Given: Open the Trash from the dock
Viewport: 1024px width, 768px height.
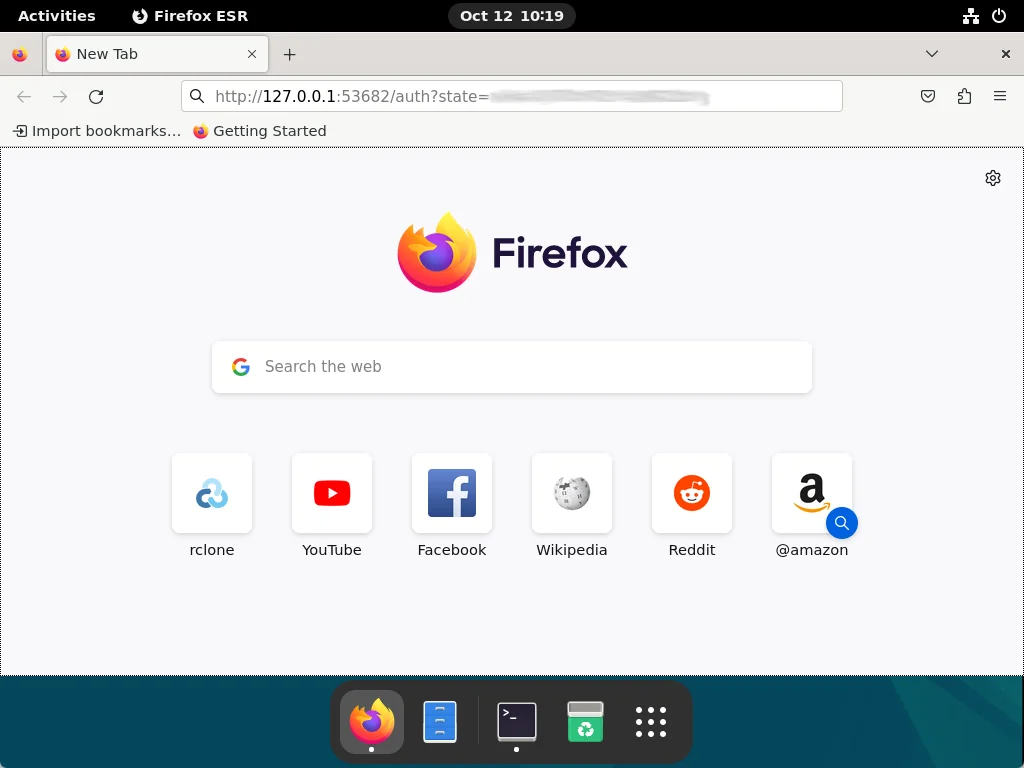Looking at the screenshot, I should 585,721.
